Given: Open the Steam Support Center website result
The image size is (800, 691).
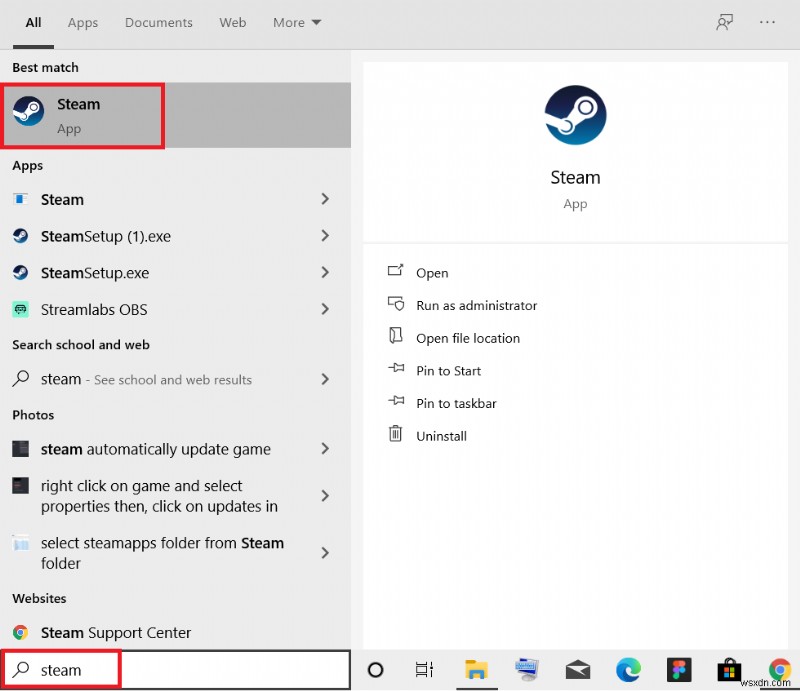Looking at the screenshot, I should click(x=176, y=633).
